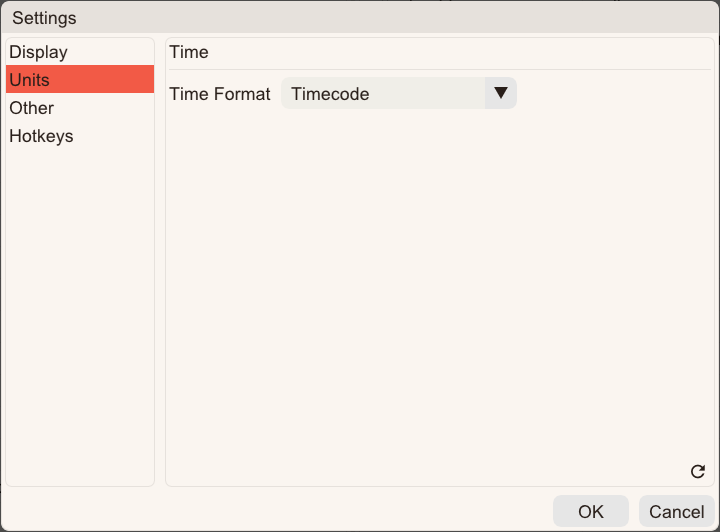The width and height of the screenshot is (720, 532).
Task: Click the separator line under Time heading
Action: 439,70
